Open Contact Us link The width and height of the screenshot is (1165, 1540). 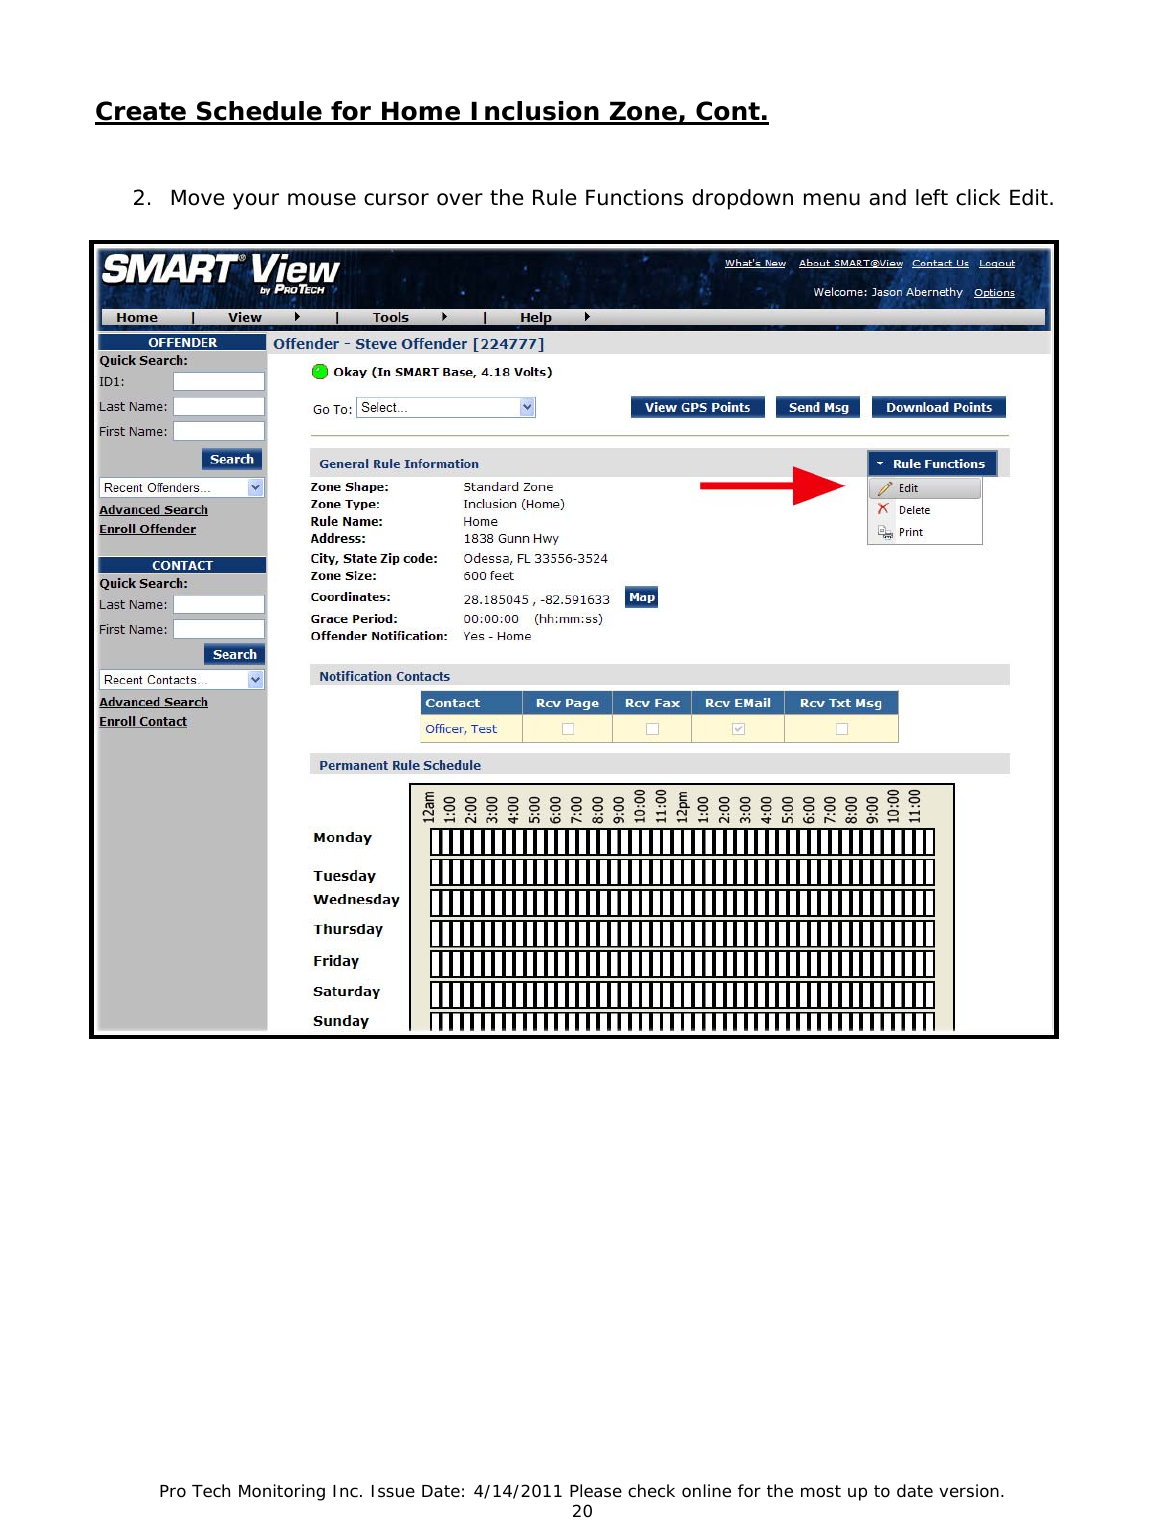pyautogui.click(x=940, y=264)
